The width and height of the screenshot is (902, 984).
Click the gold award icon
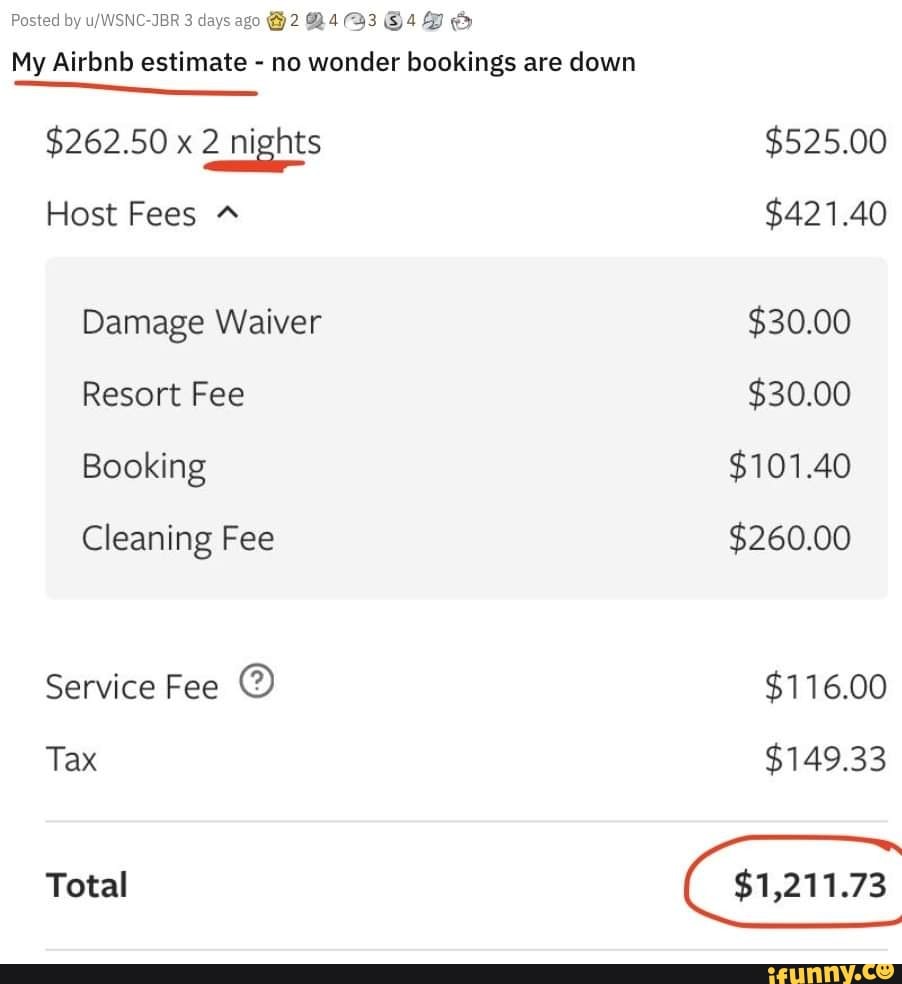pyautogui.click(x=277, y=20)
